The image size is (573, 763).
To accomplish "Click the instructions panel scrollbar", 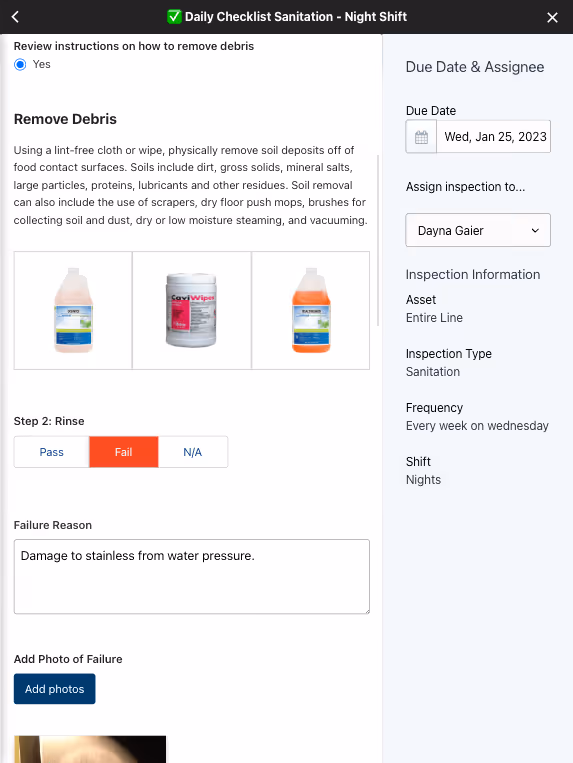I will coord(378,240).
